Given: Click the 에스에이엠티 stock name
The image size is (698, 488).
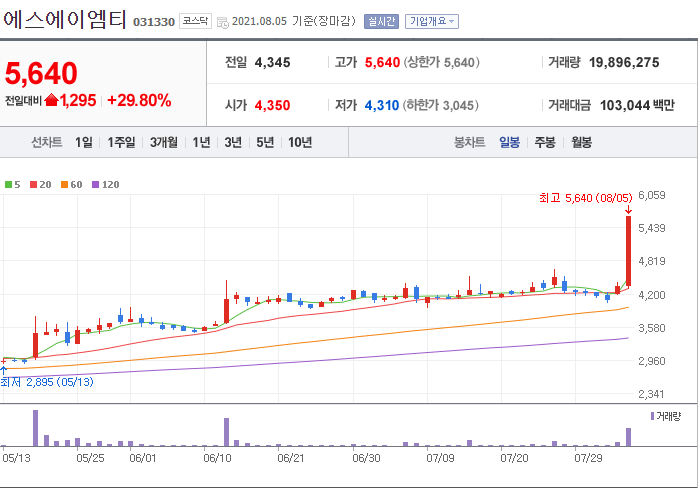Looking at the screenshot, I should point(65,20).
